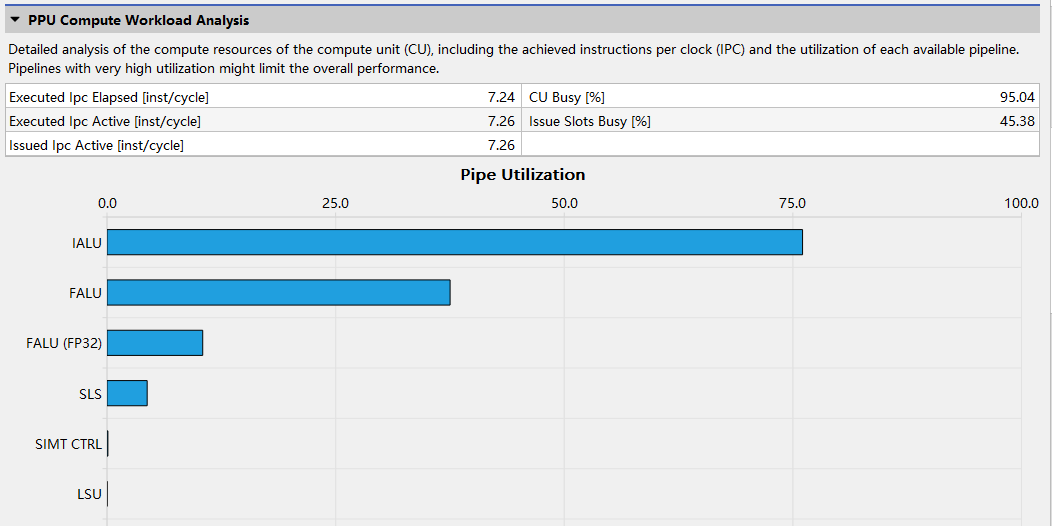Click the Executed Ipc Elapsed metric row

tap(262, 97)
